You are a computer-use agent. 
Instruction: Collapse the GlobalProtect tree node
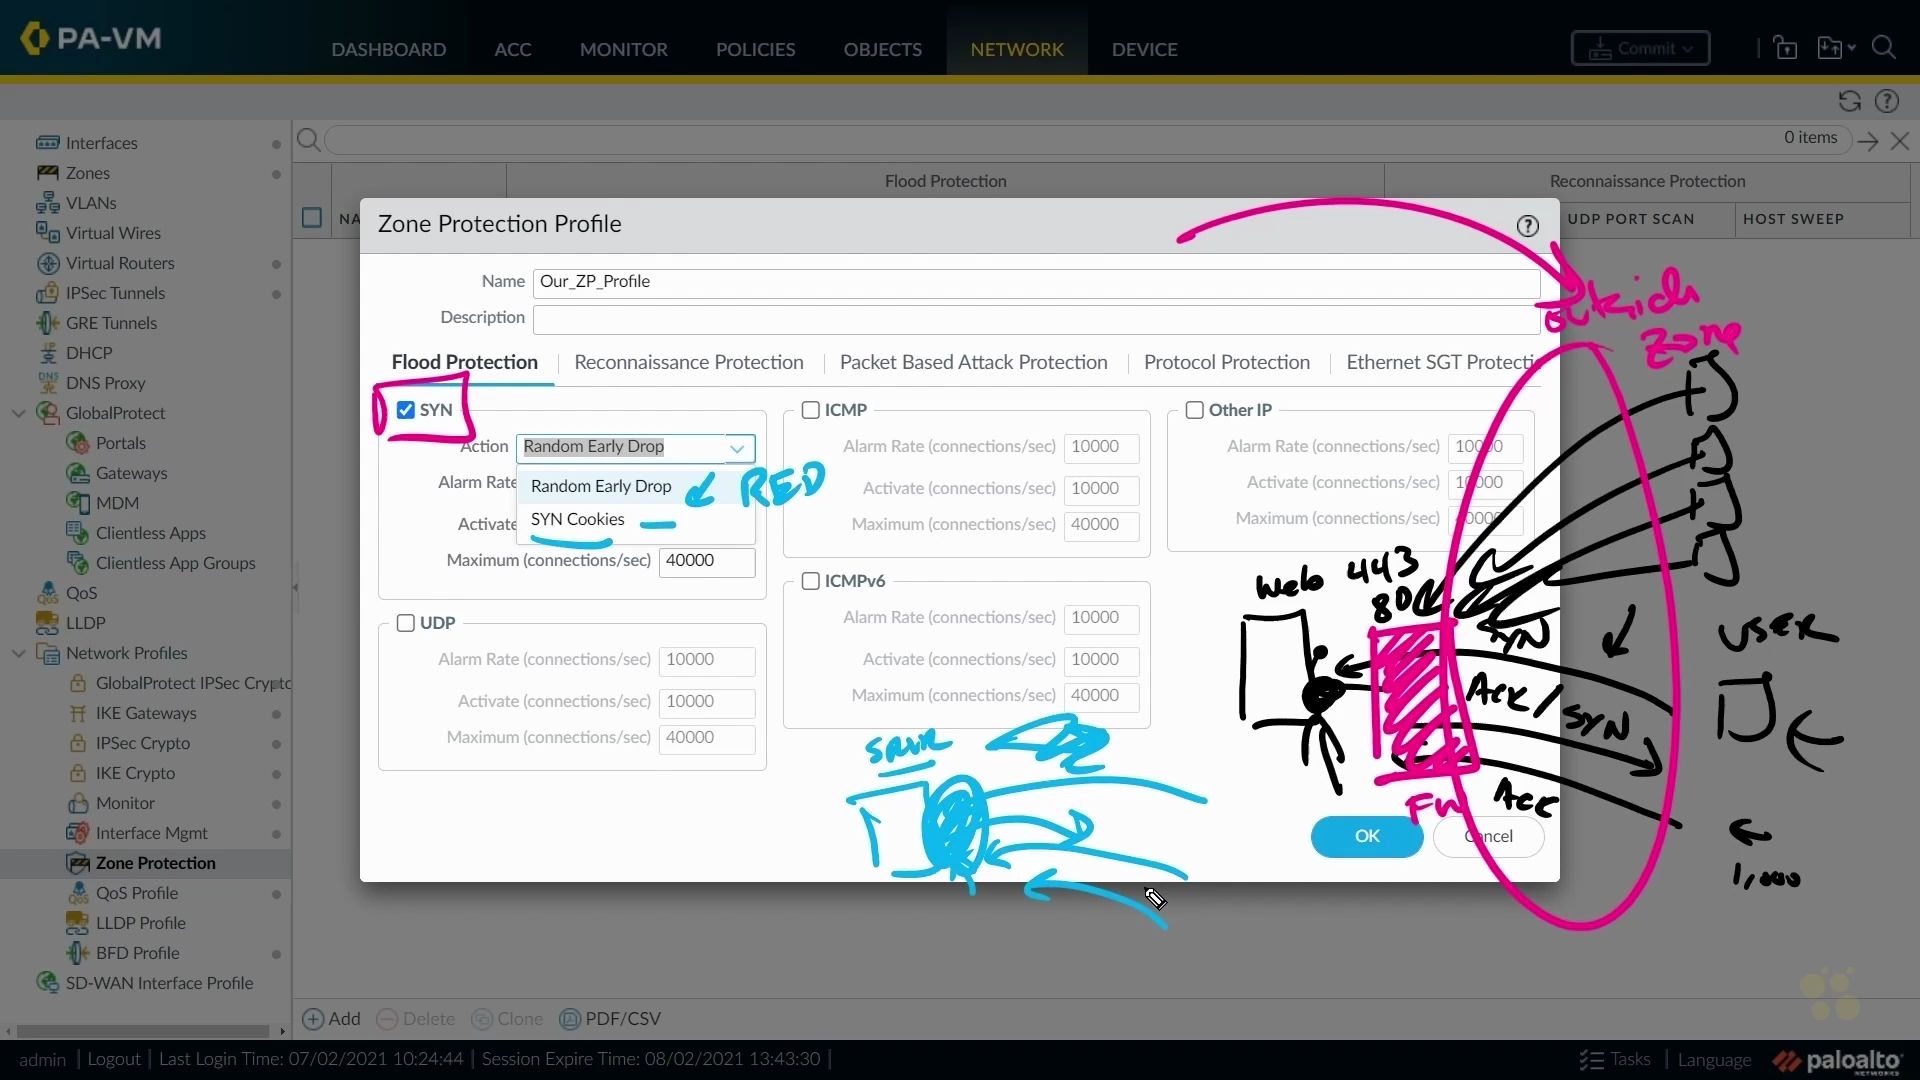click(x=19, y=413)
